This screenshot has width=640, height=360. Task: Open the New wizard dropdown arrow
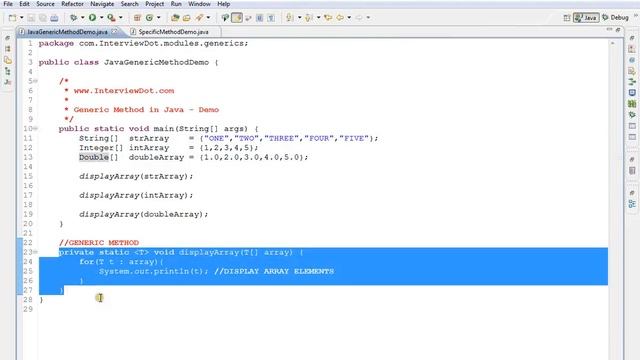(21, 18)
